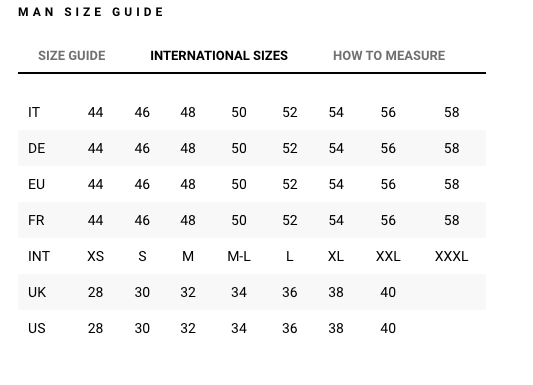Image resolution: width=533 pixels, height=385 pixels.
Task: Click the FR row label
Action: (36, 221)
